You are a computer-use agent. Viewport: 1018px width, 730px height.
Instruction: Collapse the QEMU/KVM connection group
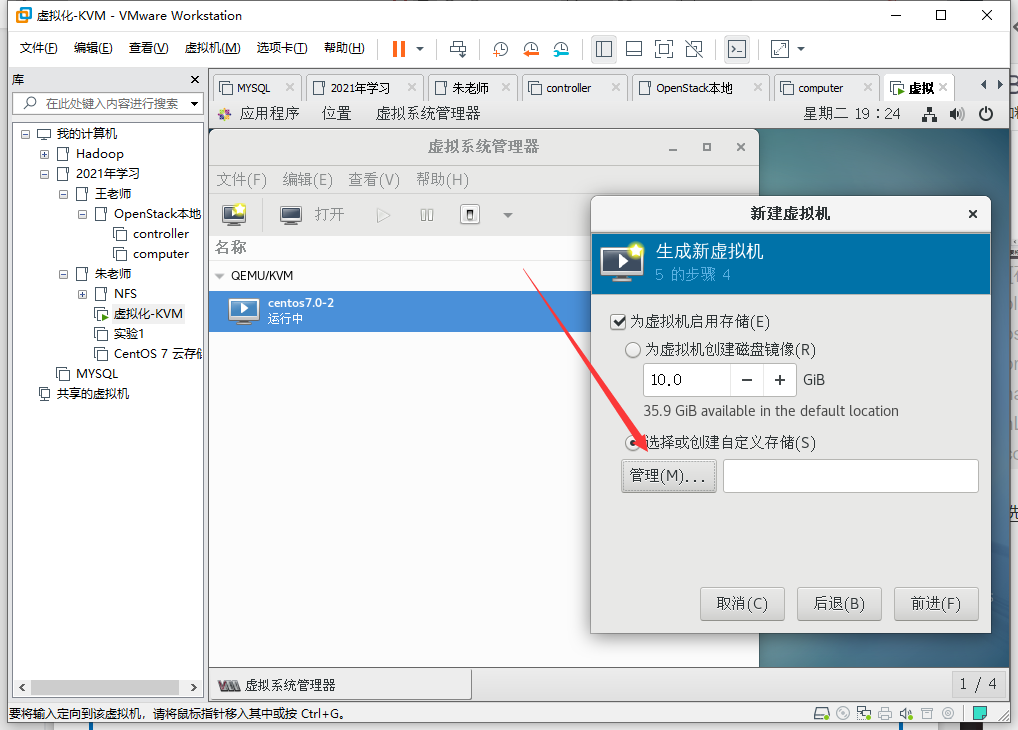(219, 276)
